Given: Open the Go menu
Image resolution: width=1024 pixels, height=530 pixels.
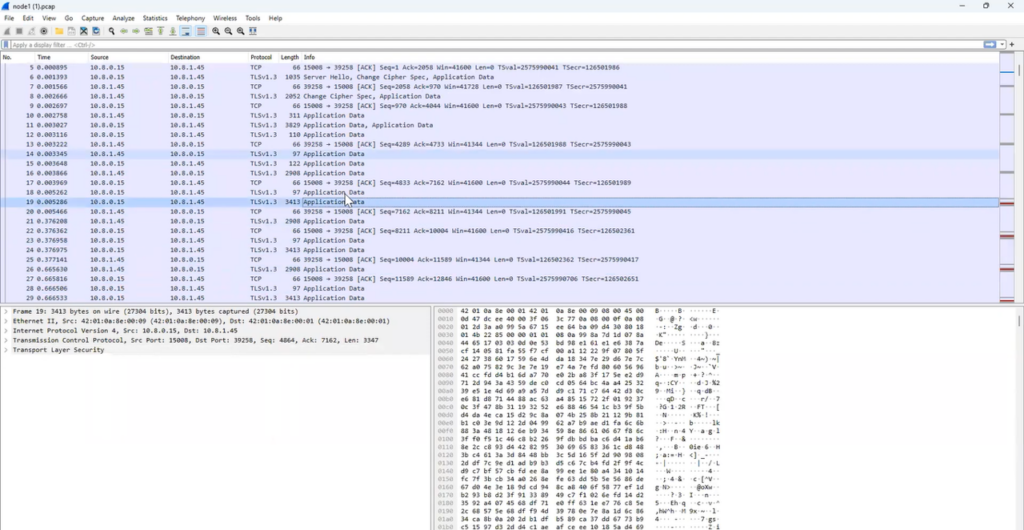Looking at the screenshot, I should [x=69, y=18].
